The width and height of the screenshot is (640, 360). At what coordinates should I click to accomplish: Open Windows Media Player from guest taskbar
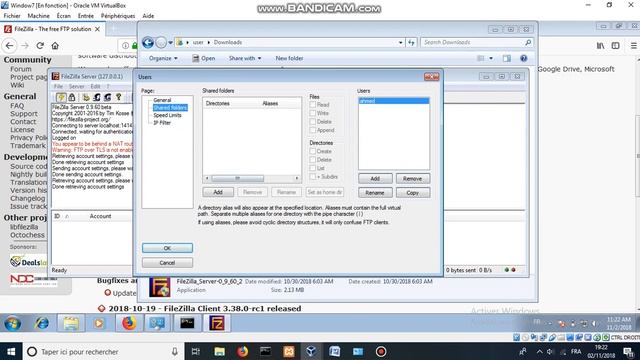tap(99, 323)
